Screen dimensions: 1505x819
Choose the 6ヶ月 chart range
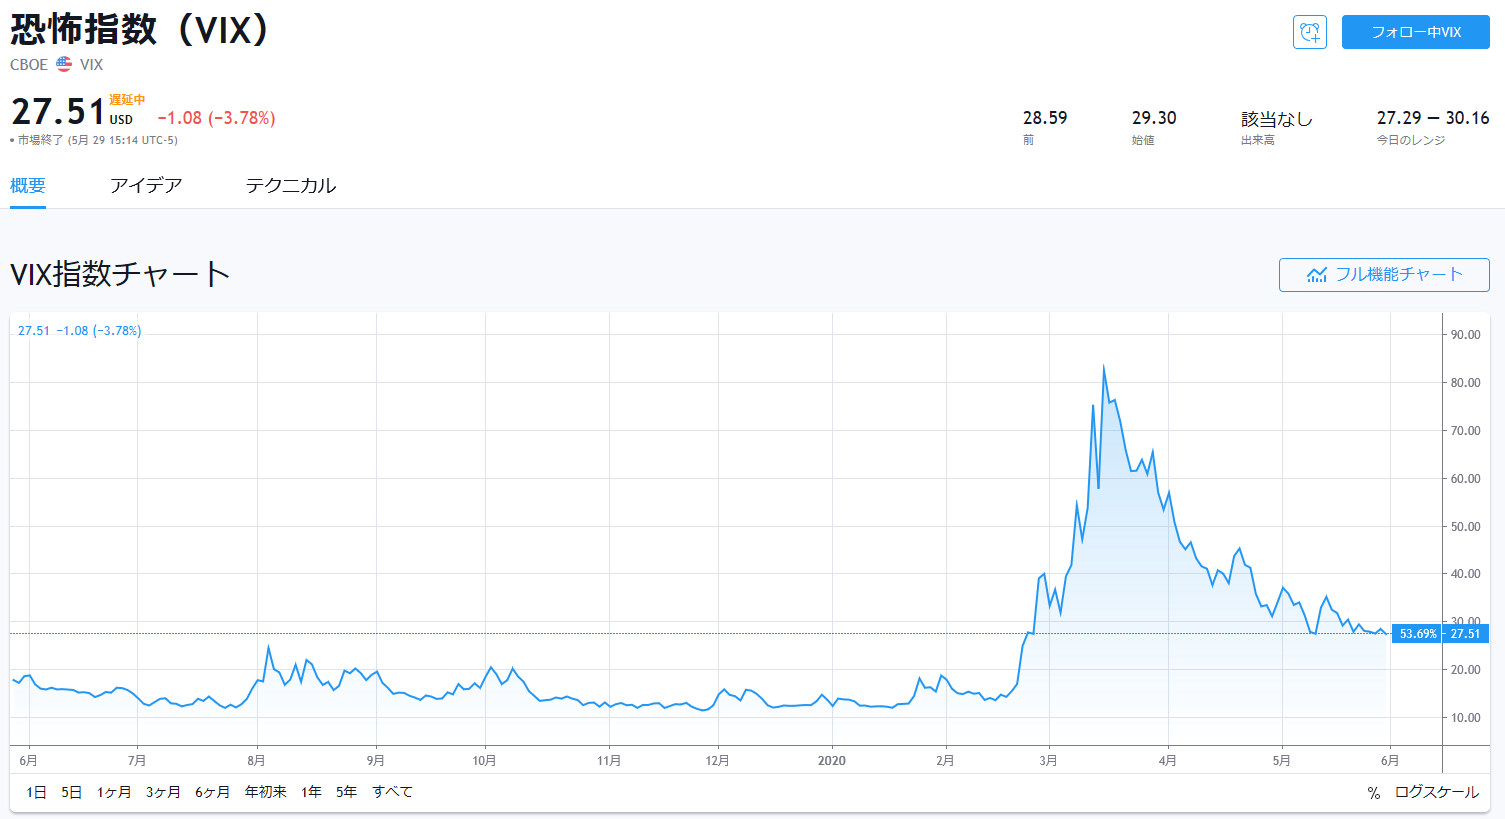pos(212,792)
